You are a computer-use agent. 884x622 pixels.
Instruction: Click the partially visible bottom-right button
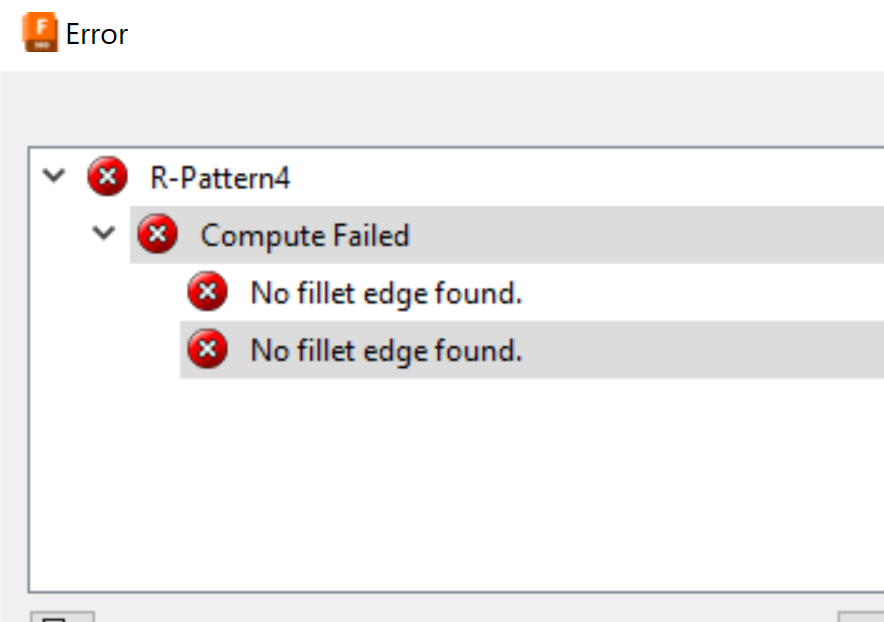coord(861,616)
